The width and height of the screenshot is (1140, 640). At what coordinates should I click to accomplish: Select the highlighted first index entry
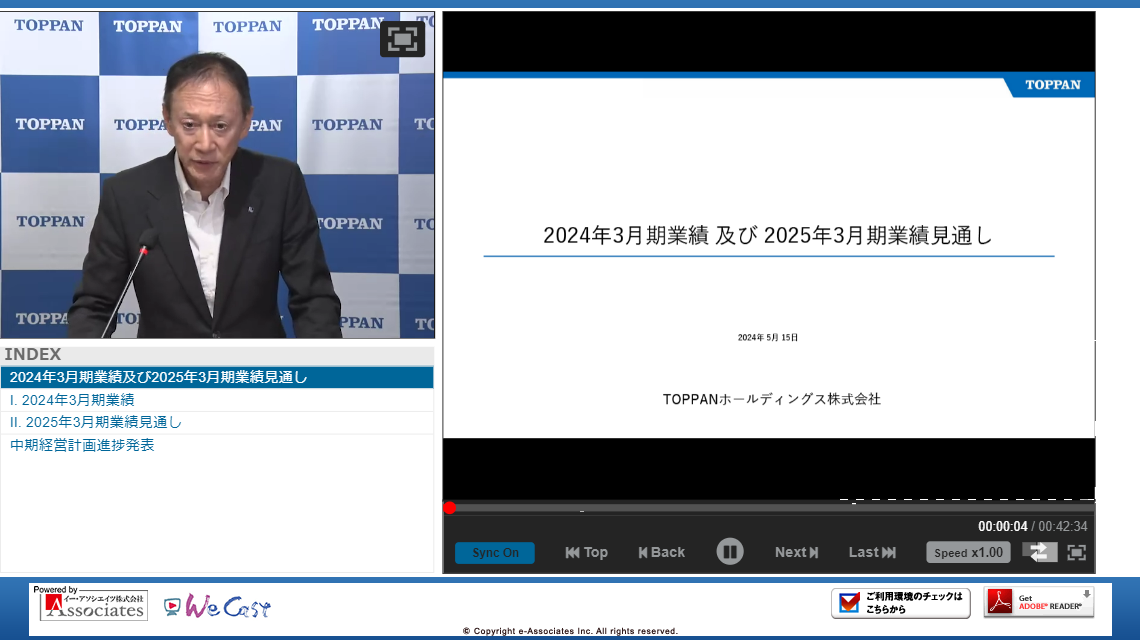tap(159, 377)
